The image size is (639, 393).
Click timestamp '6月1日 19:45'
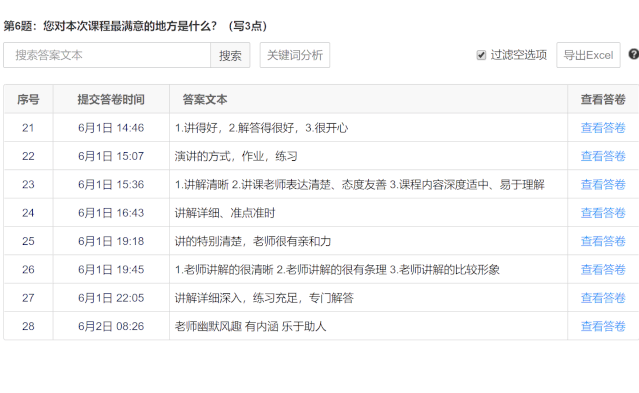tap(111, 269)
